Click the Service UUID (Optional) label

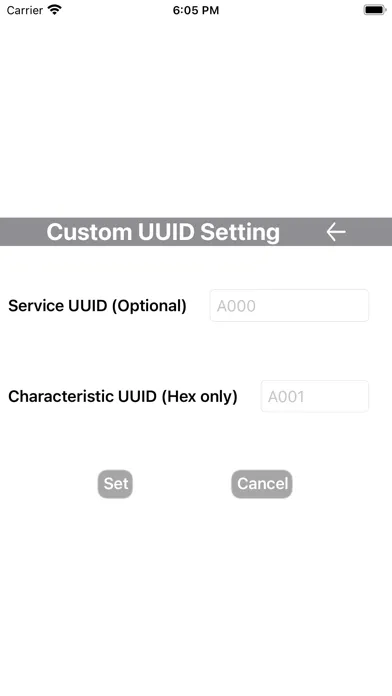pyautogui.click(x=97, y=306)
